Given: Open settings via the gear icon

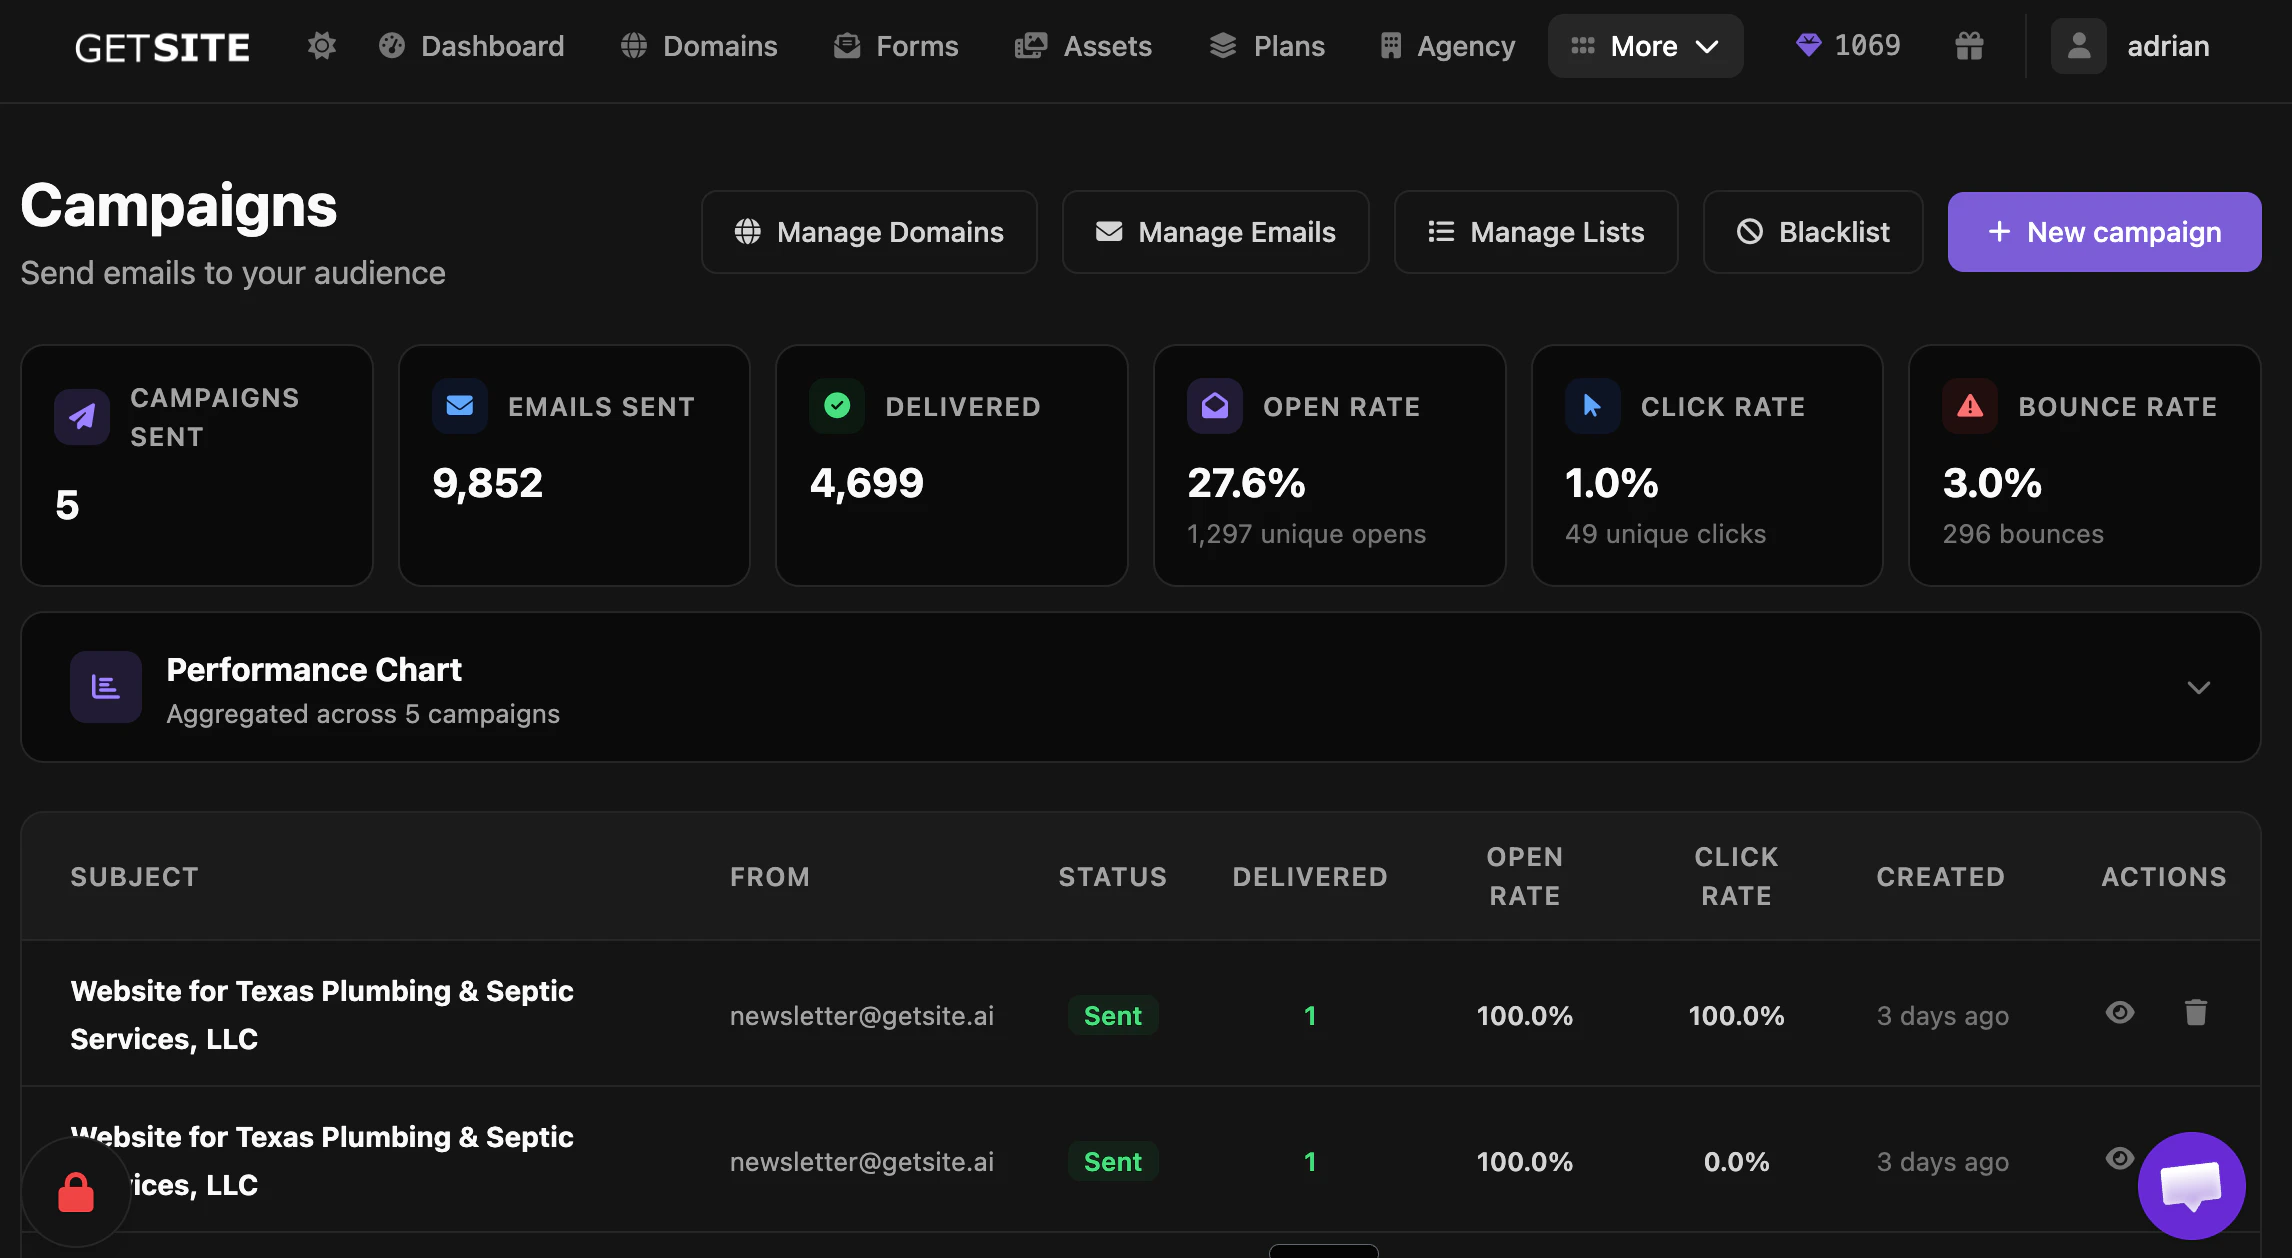Looking at the screenshot, I should click(321, 45).
